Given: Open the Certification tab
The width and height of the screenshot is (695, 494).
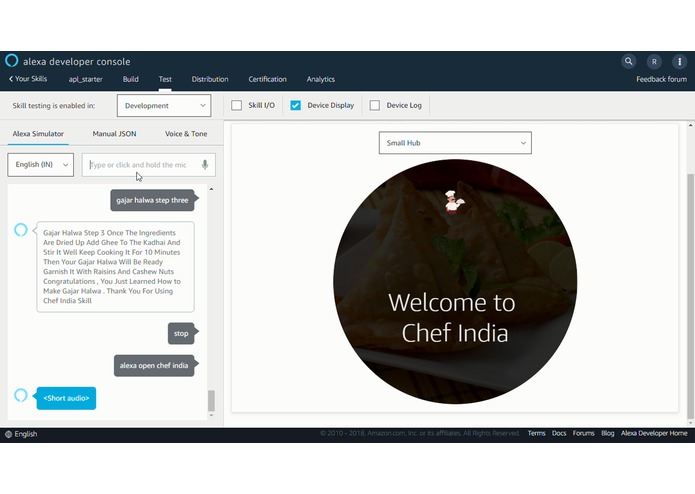Looking at the screenshot, I should (x=267, y=79).
